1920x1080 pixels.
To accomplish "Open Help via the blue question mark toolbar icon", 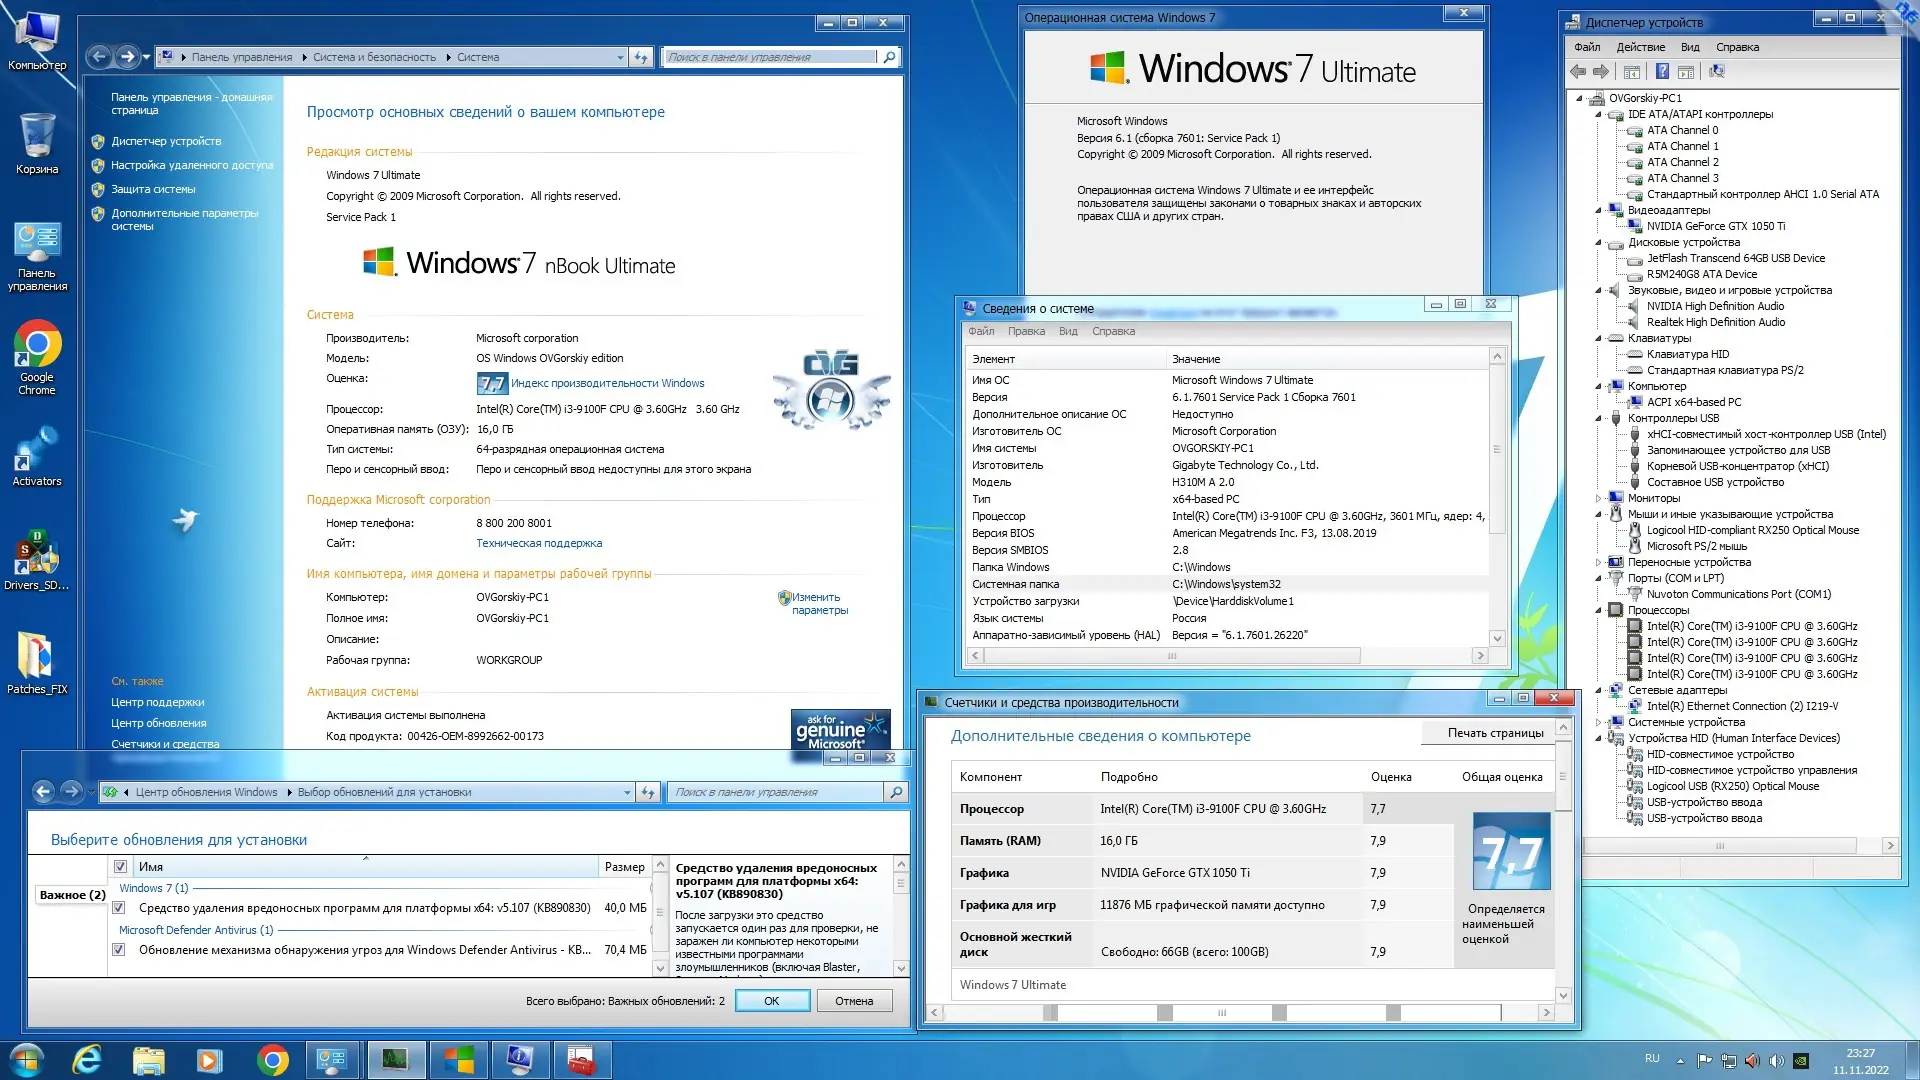I will (x=1661, y=71).
